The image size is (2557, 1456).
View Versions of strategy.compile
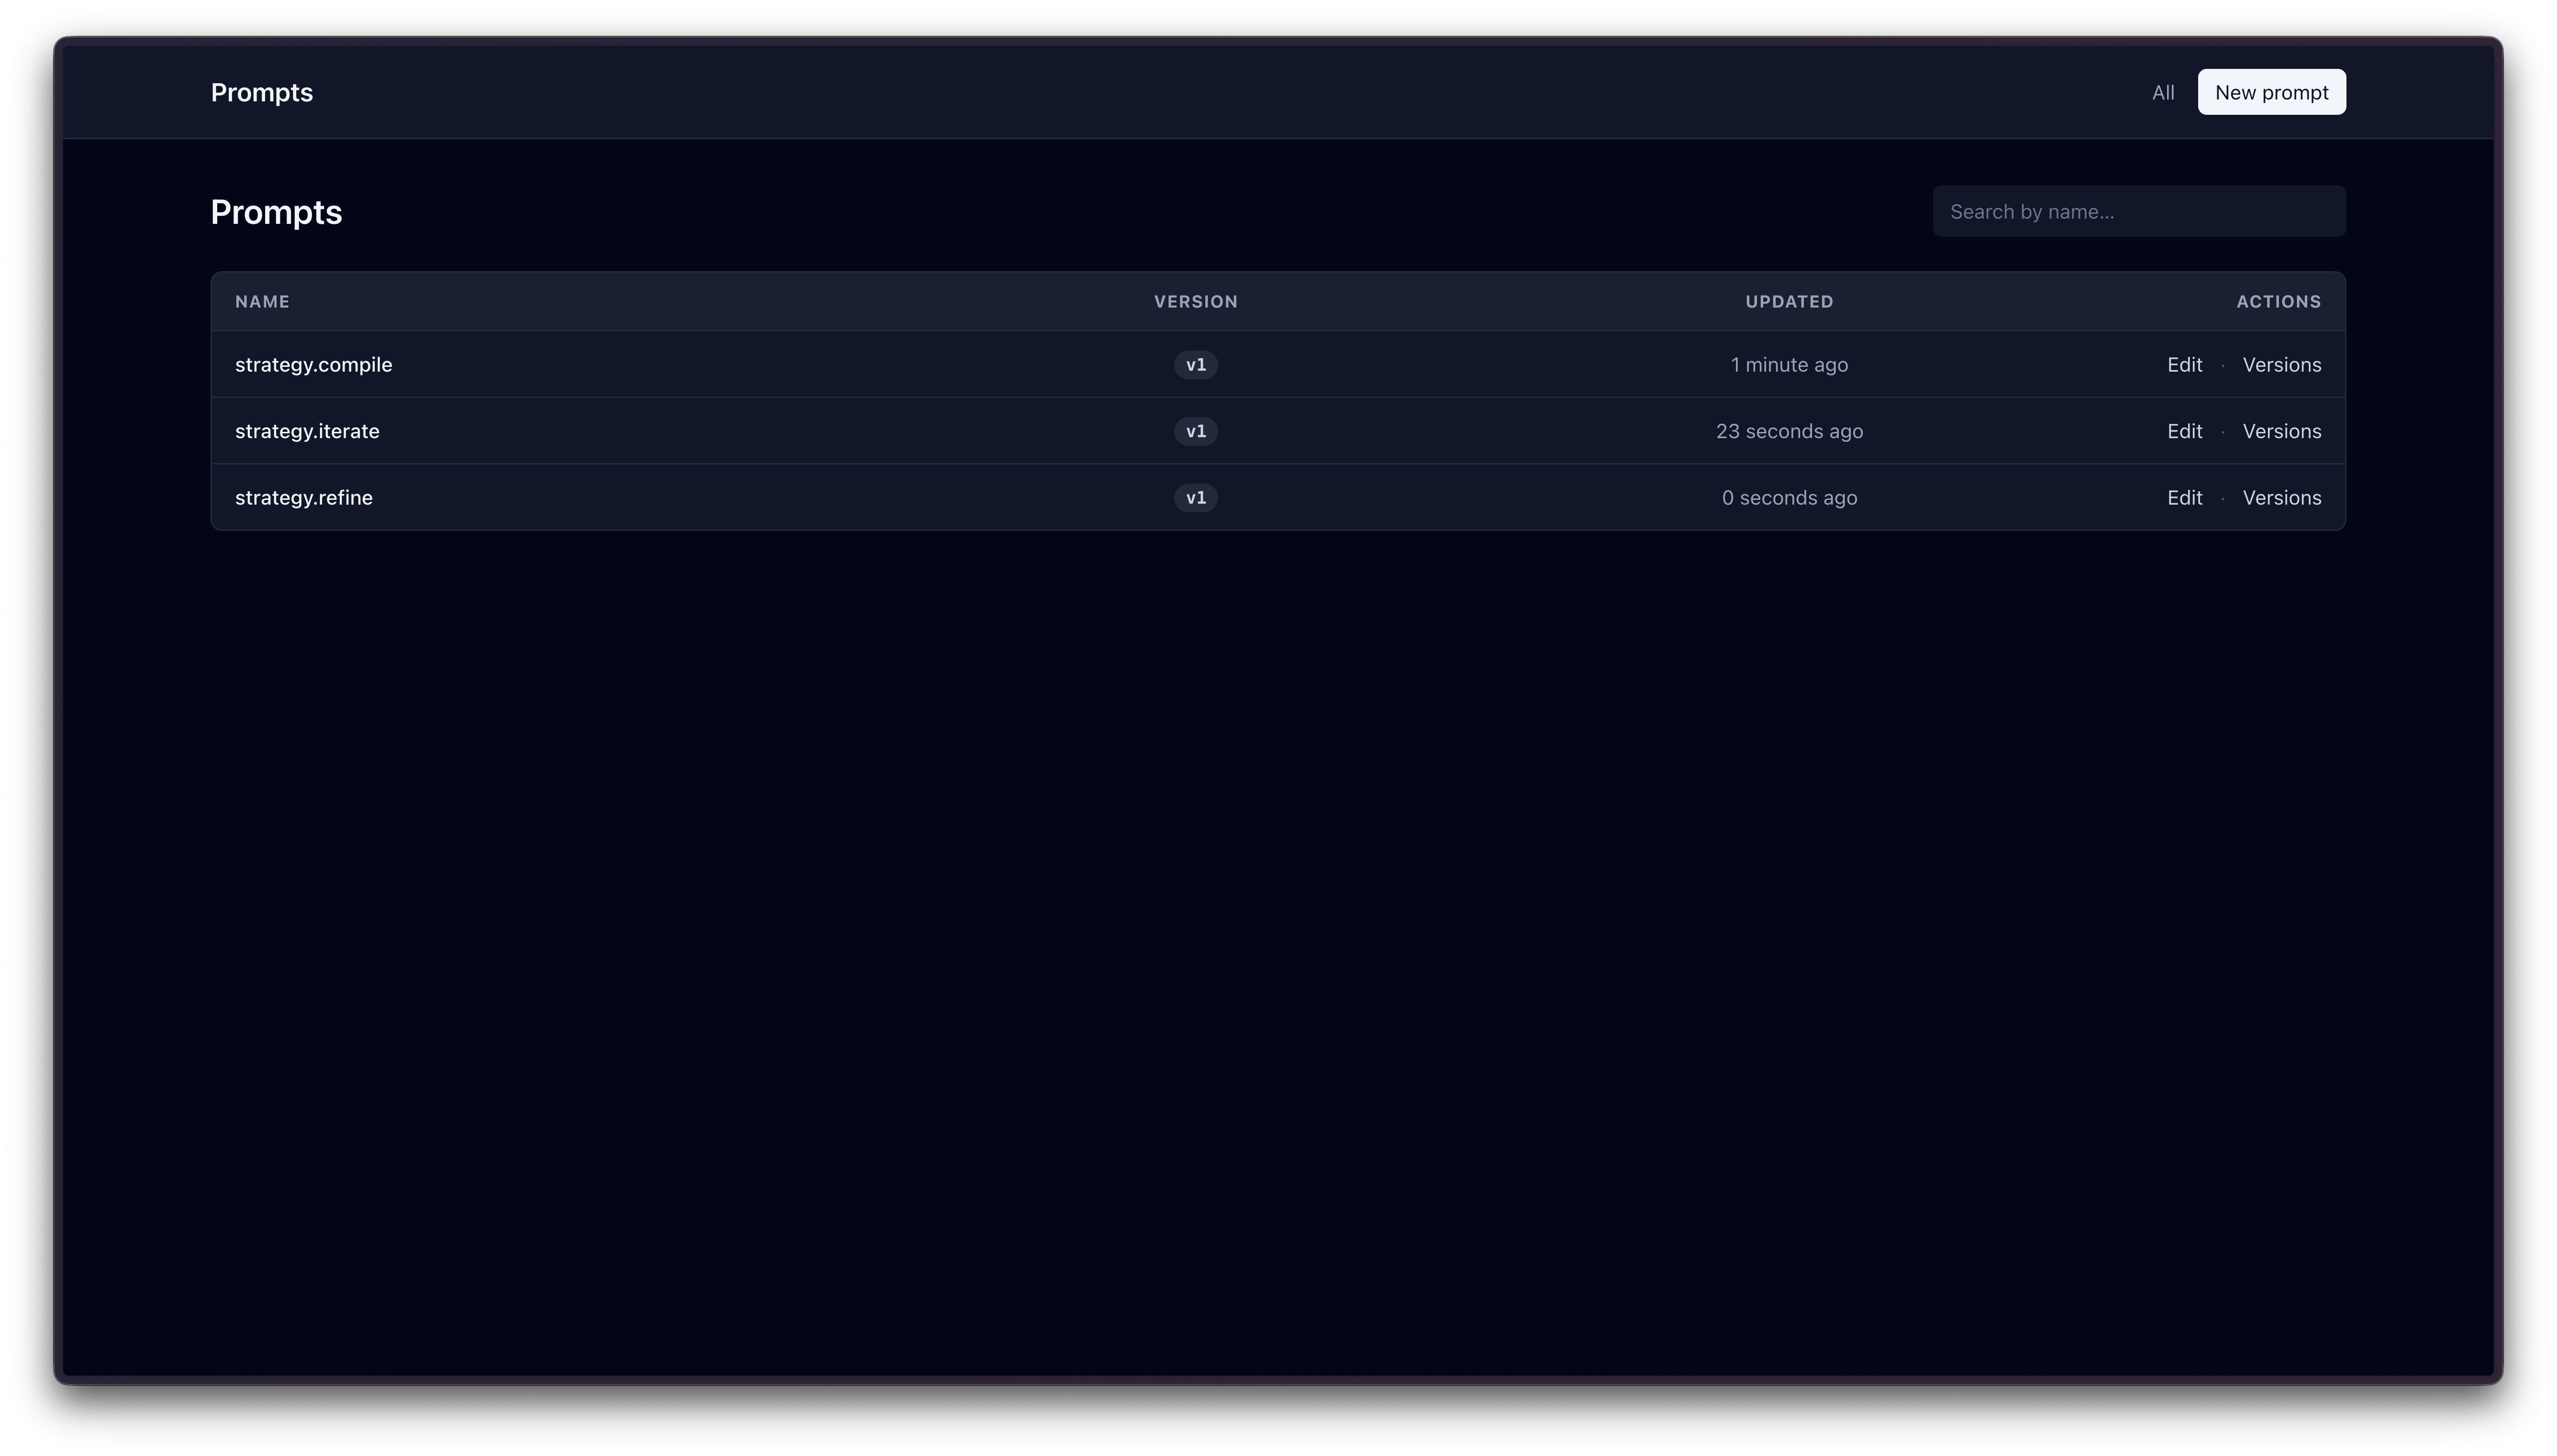pos(2282,365)
